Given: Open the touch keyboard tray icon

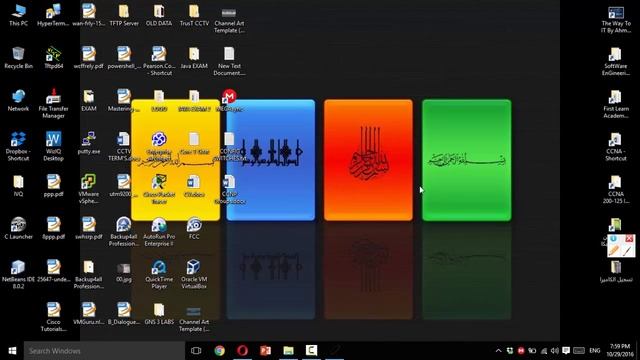Looking at the screenshot, I should click(x=579, y=351).
